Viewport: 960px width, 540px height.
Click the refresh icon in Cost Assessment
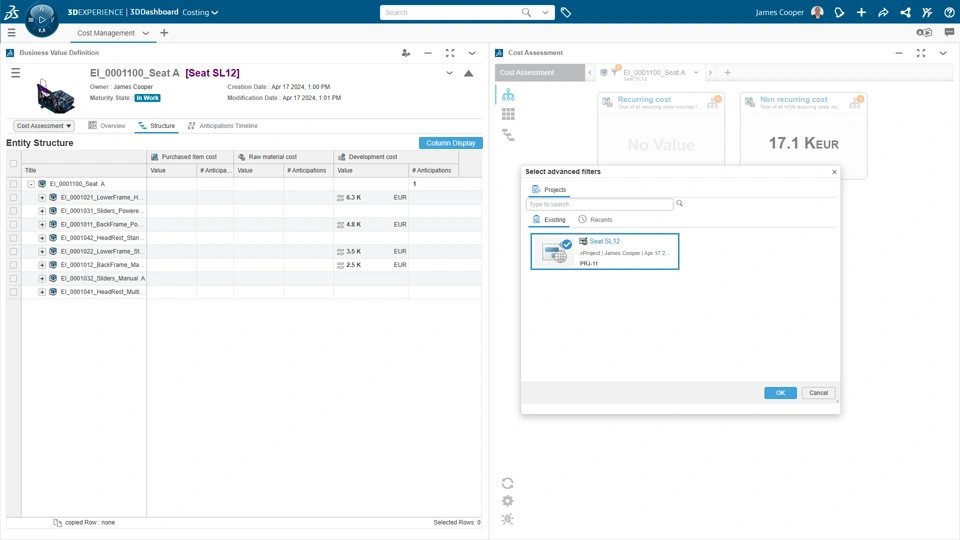(508, 483)
